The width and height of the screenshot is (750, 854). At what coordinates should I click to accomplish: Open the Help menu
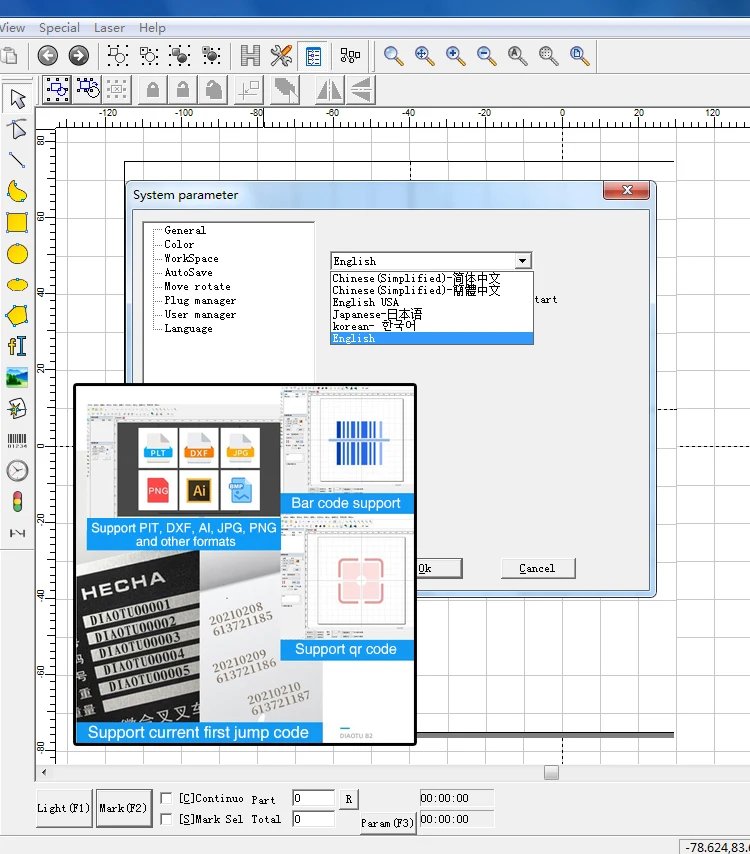(x=152, y=28)
